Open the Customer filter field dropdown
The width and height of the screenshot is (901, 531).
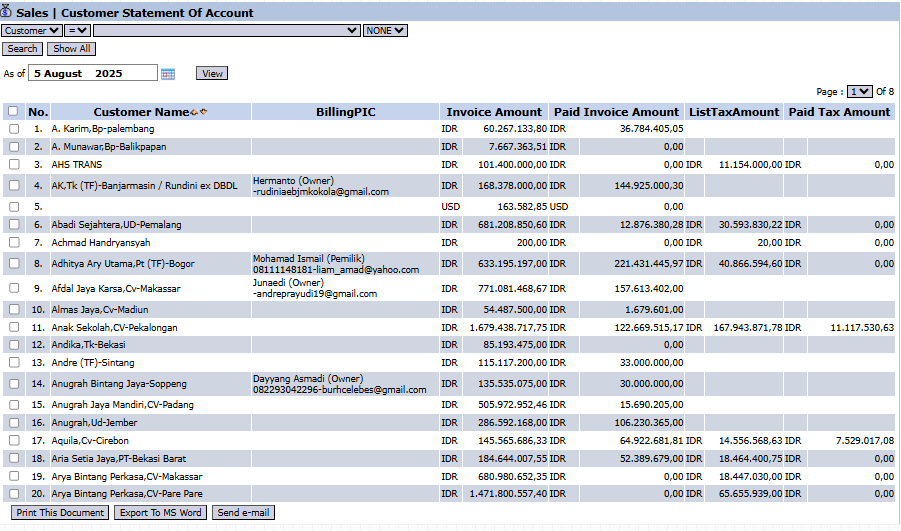click(x=31, y=31)
